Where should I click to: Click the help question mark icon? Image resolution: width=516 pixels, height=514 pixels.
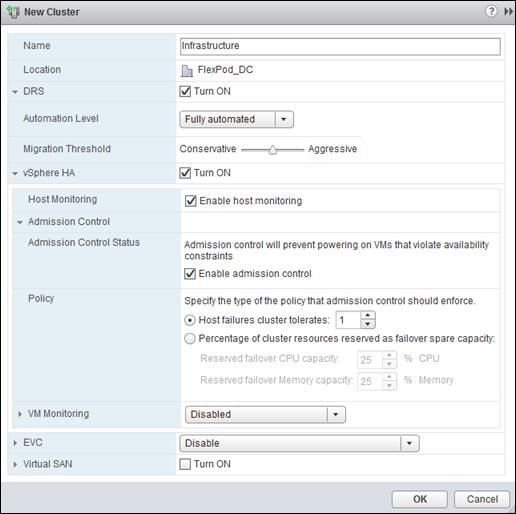pos(491,11)
